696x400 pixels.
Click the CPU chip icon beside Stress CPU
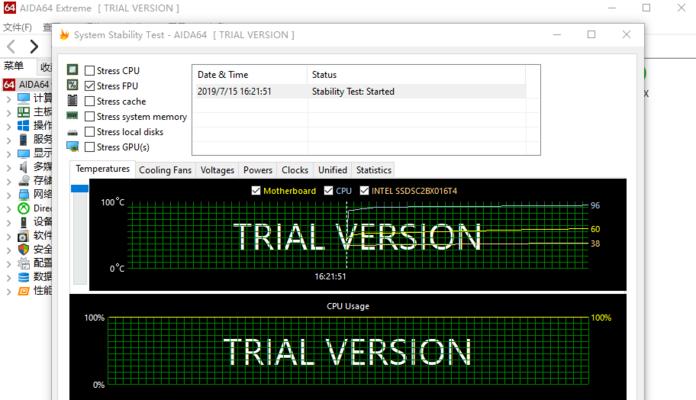72,70
